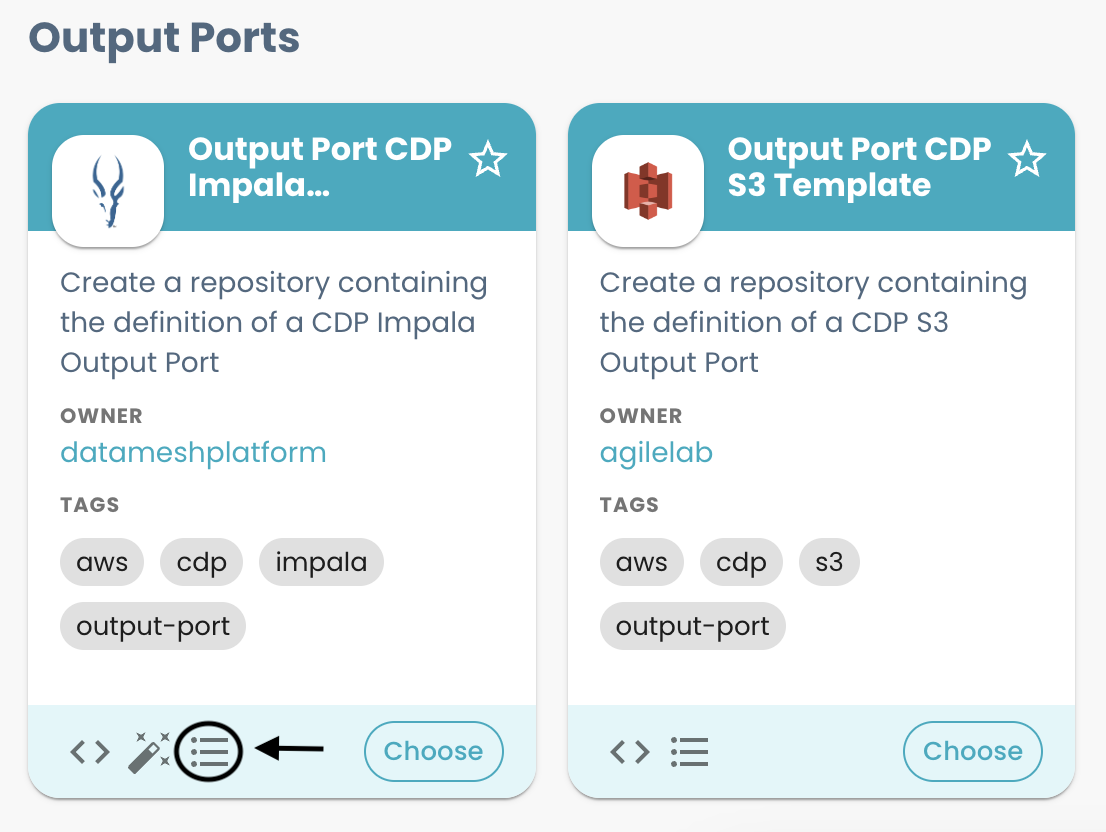Click the Output Port CDP S3 Template title
Screen dimensions: 1106x832
click(858, 167)
